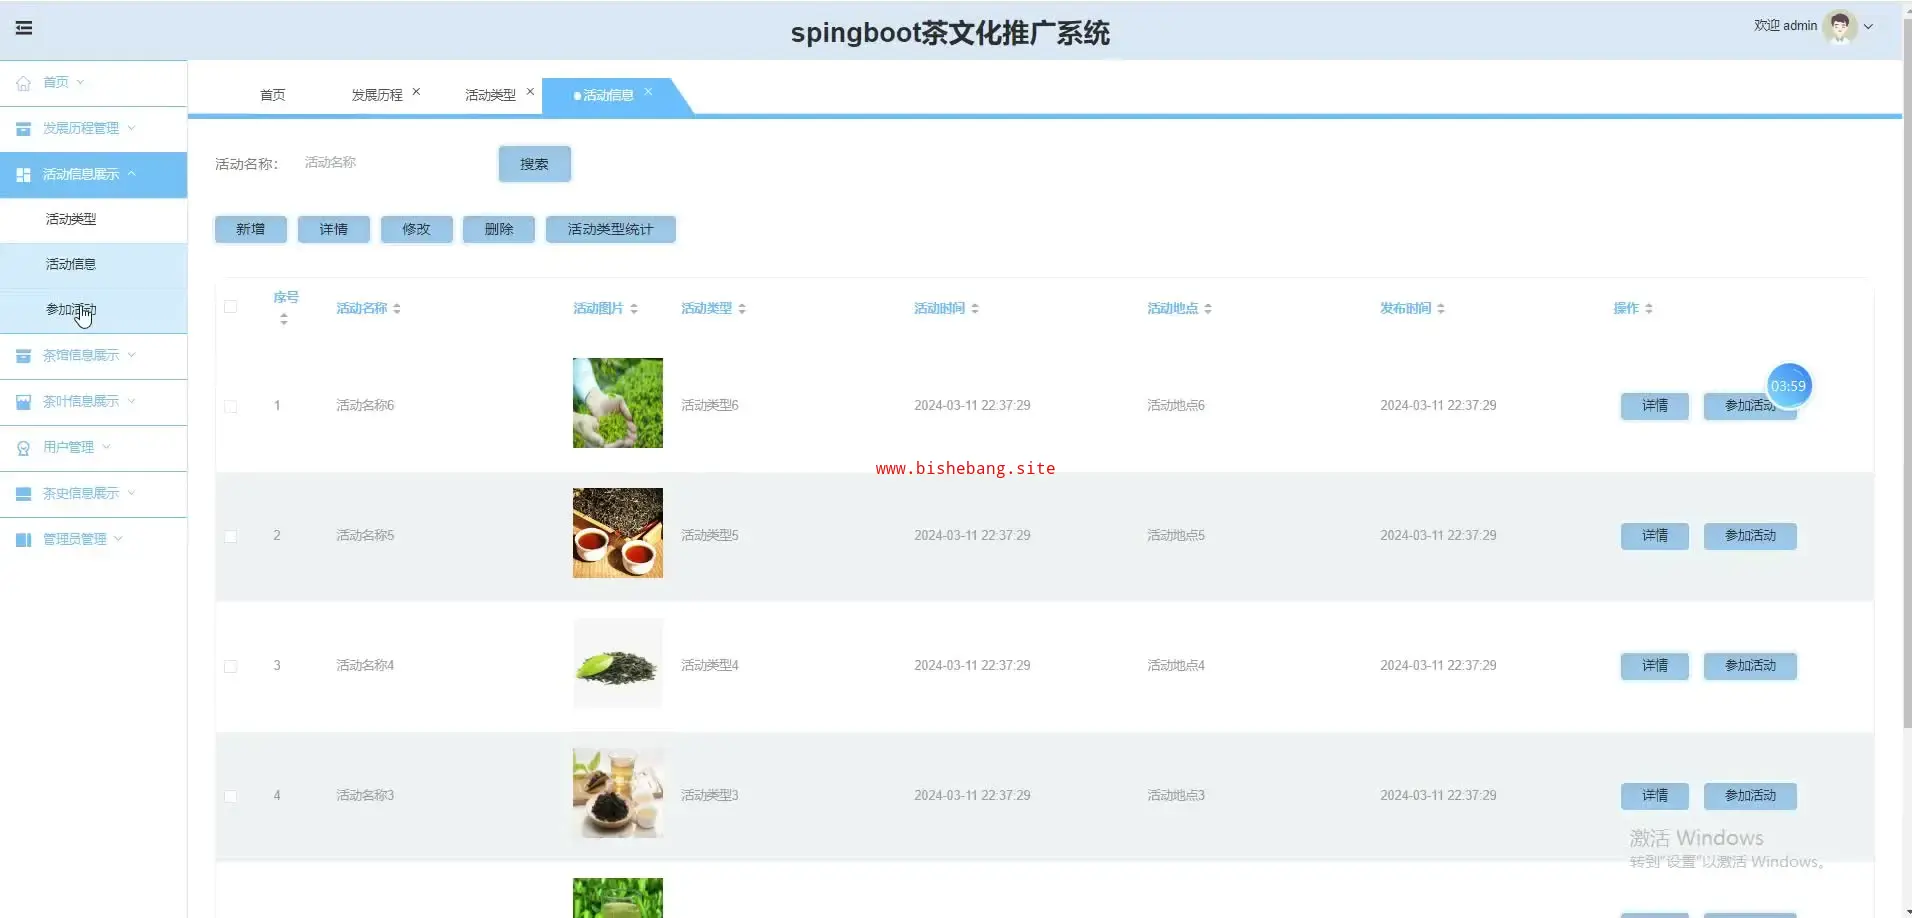1912x918 pixels.
Task: Expand the 茶叶信息展示 chevron
Action: tap(132, 401)
